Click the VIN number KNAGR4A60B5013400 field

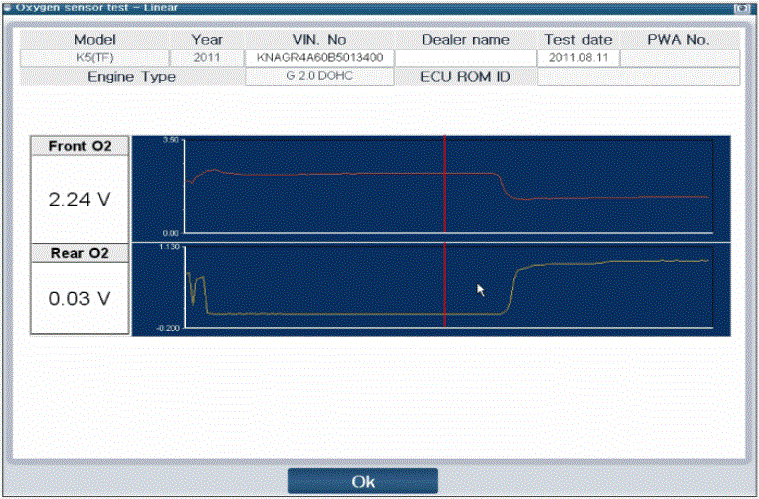coord(320,58)
